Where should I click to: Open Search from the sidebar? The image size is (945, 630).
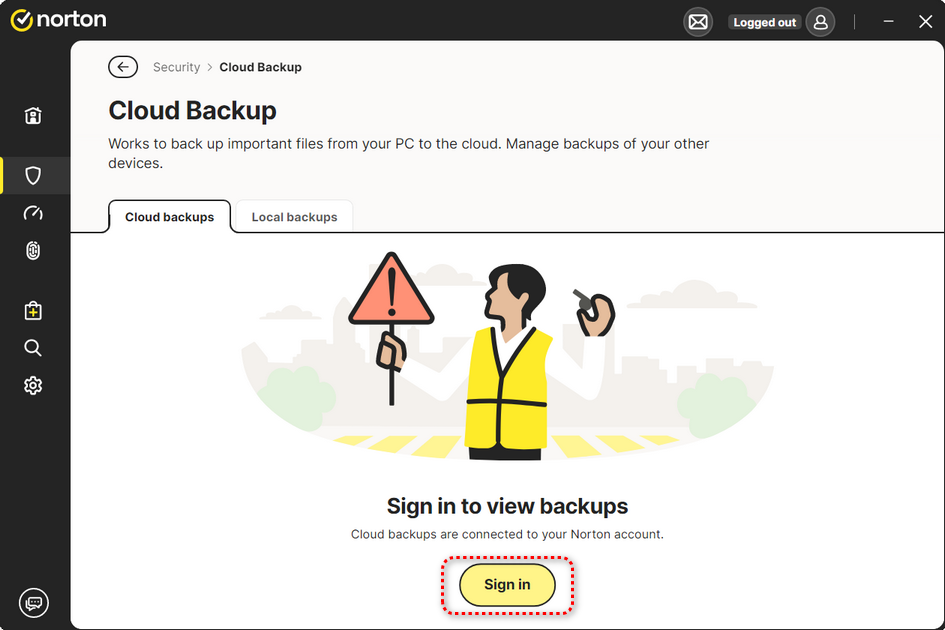click(33, 348)
